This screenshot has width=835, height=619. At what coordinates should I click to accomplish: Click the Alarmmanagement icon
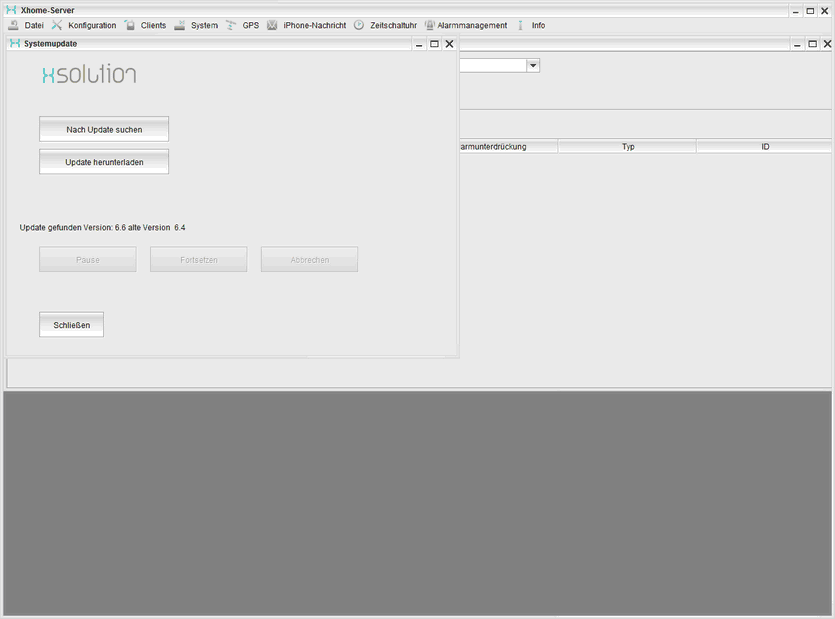429,25
